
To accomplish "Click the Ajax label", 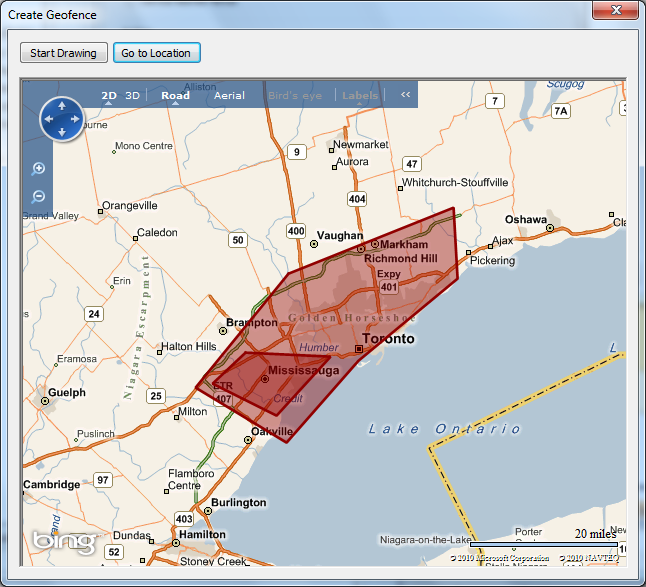I will [x=503, y=241].
